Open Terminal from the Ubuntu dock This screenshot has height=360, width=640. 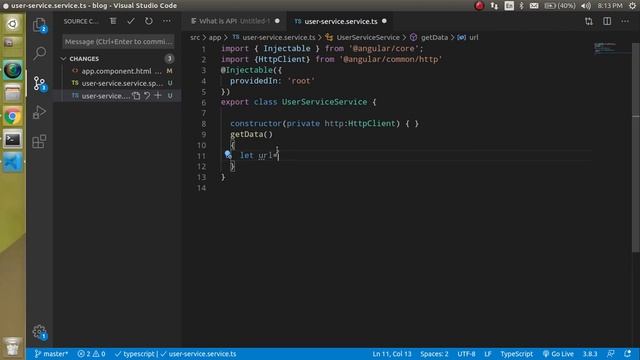pyautogui.click(x=12, y=140)
